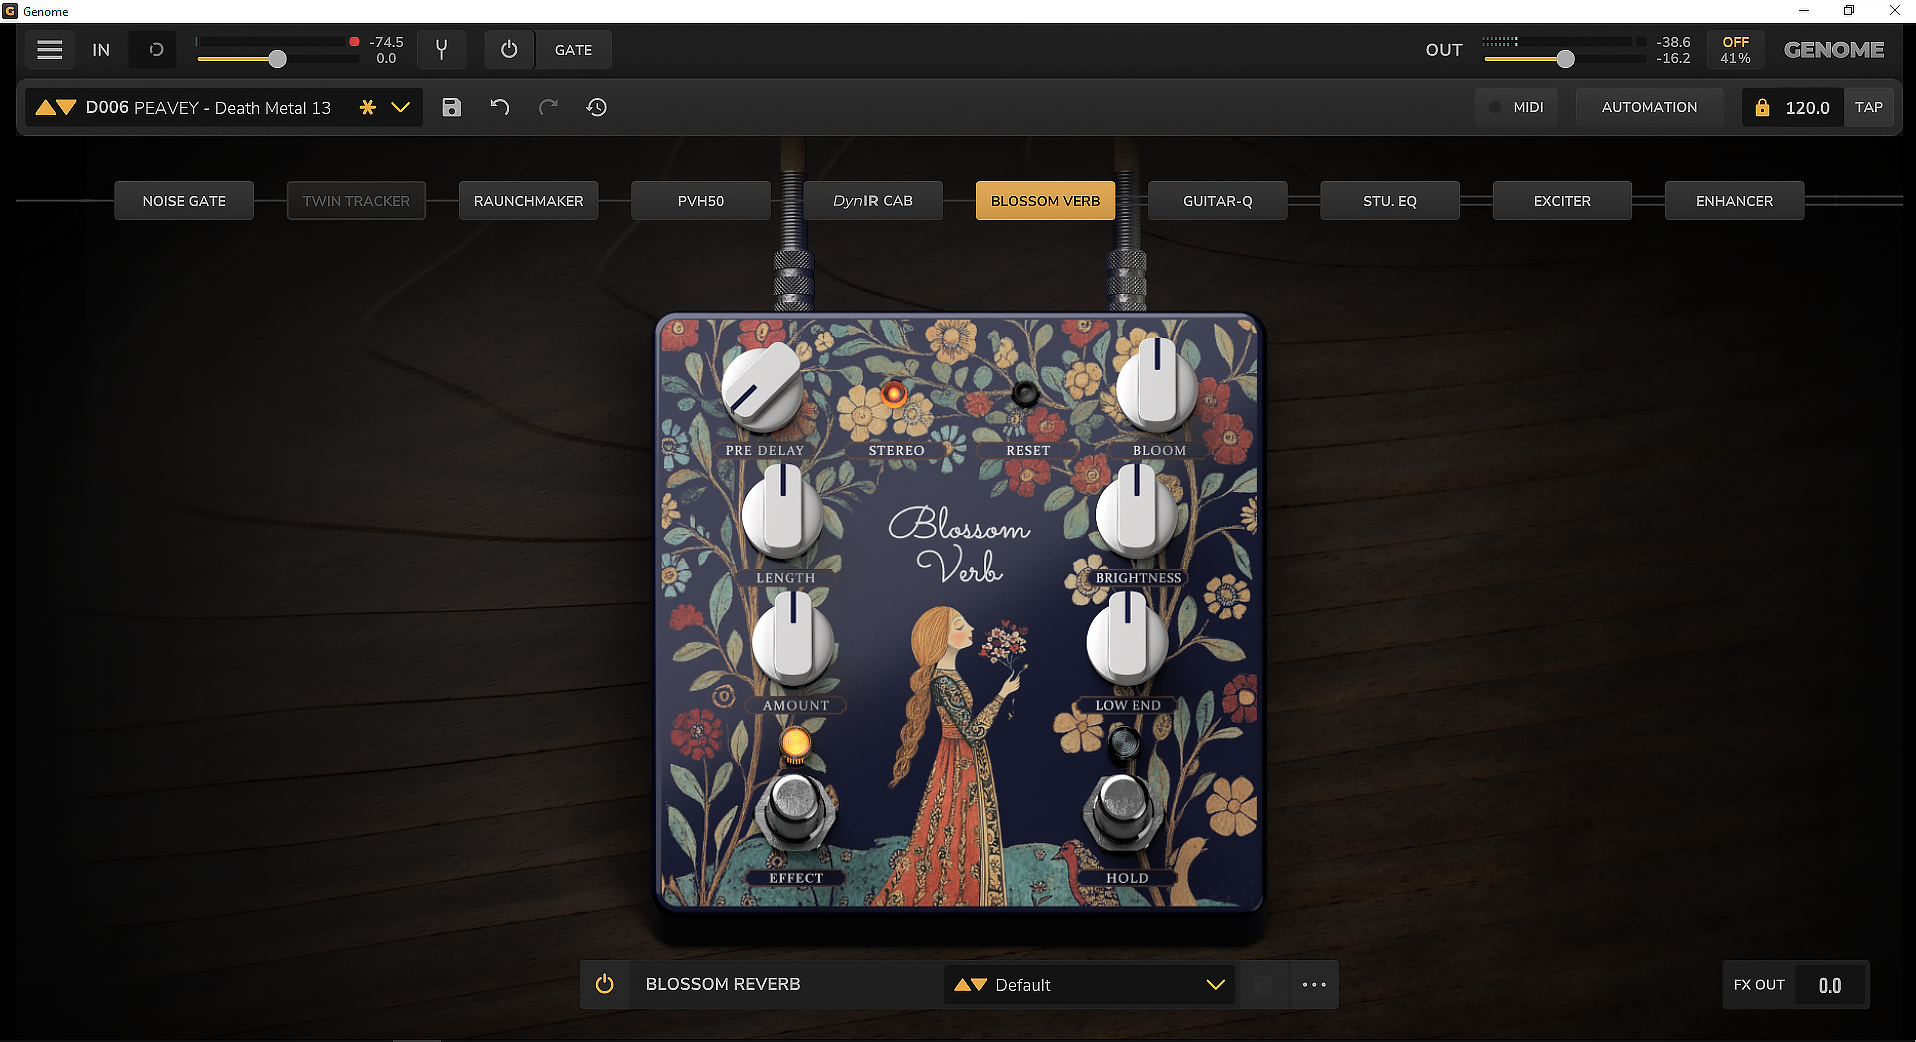Open the hamburger main menu
The width and height of the screenshot is (1916, 1042).
click(49, 50)
